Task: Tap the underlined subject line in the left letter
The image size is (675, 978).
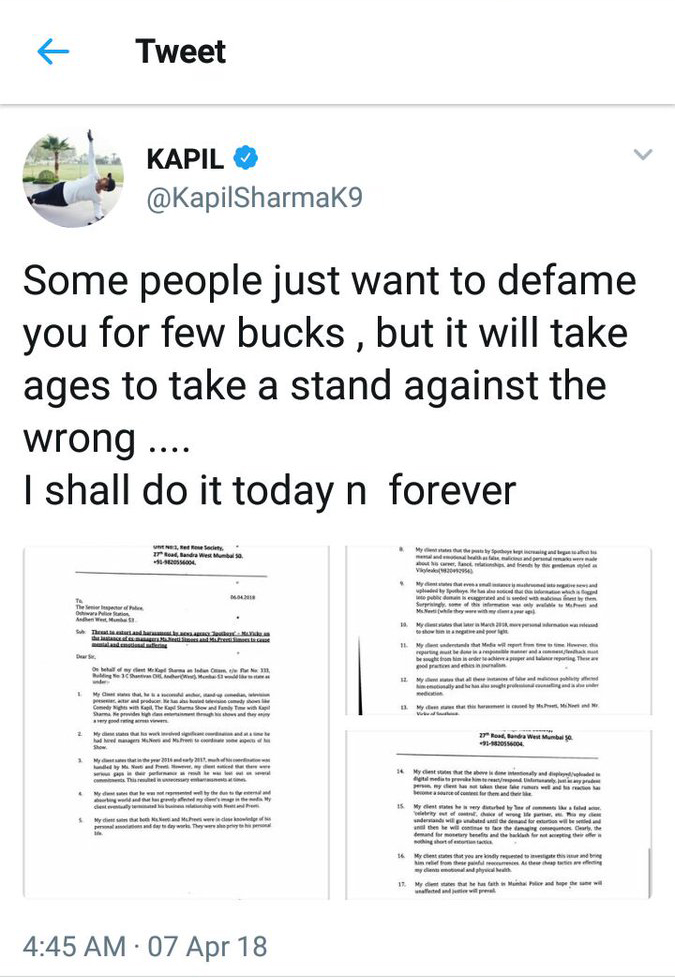Action: (180, 639)
